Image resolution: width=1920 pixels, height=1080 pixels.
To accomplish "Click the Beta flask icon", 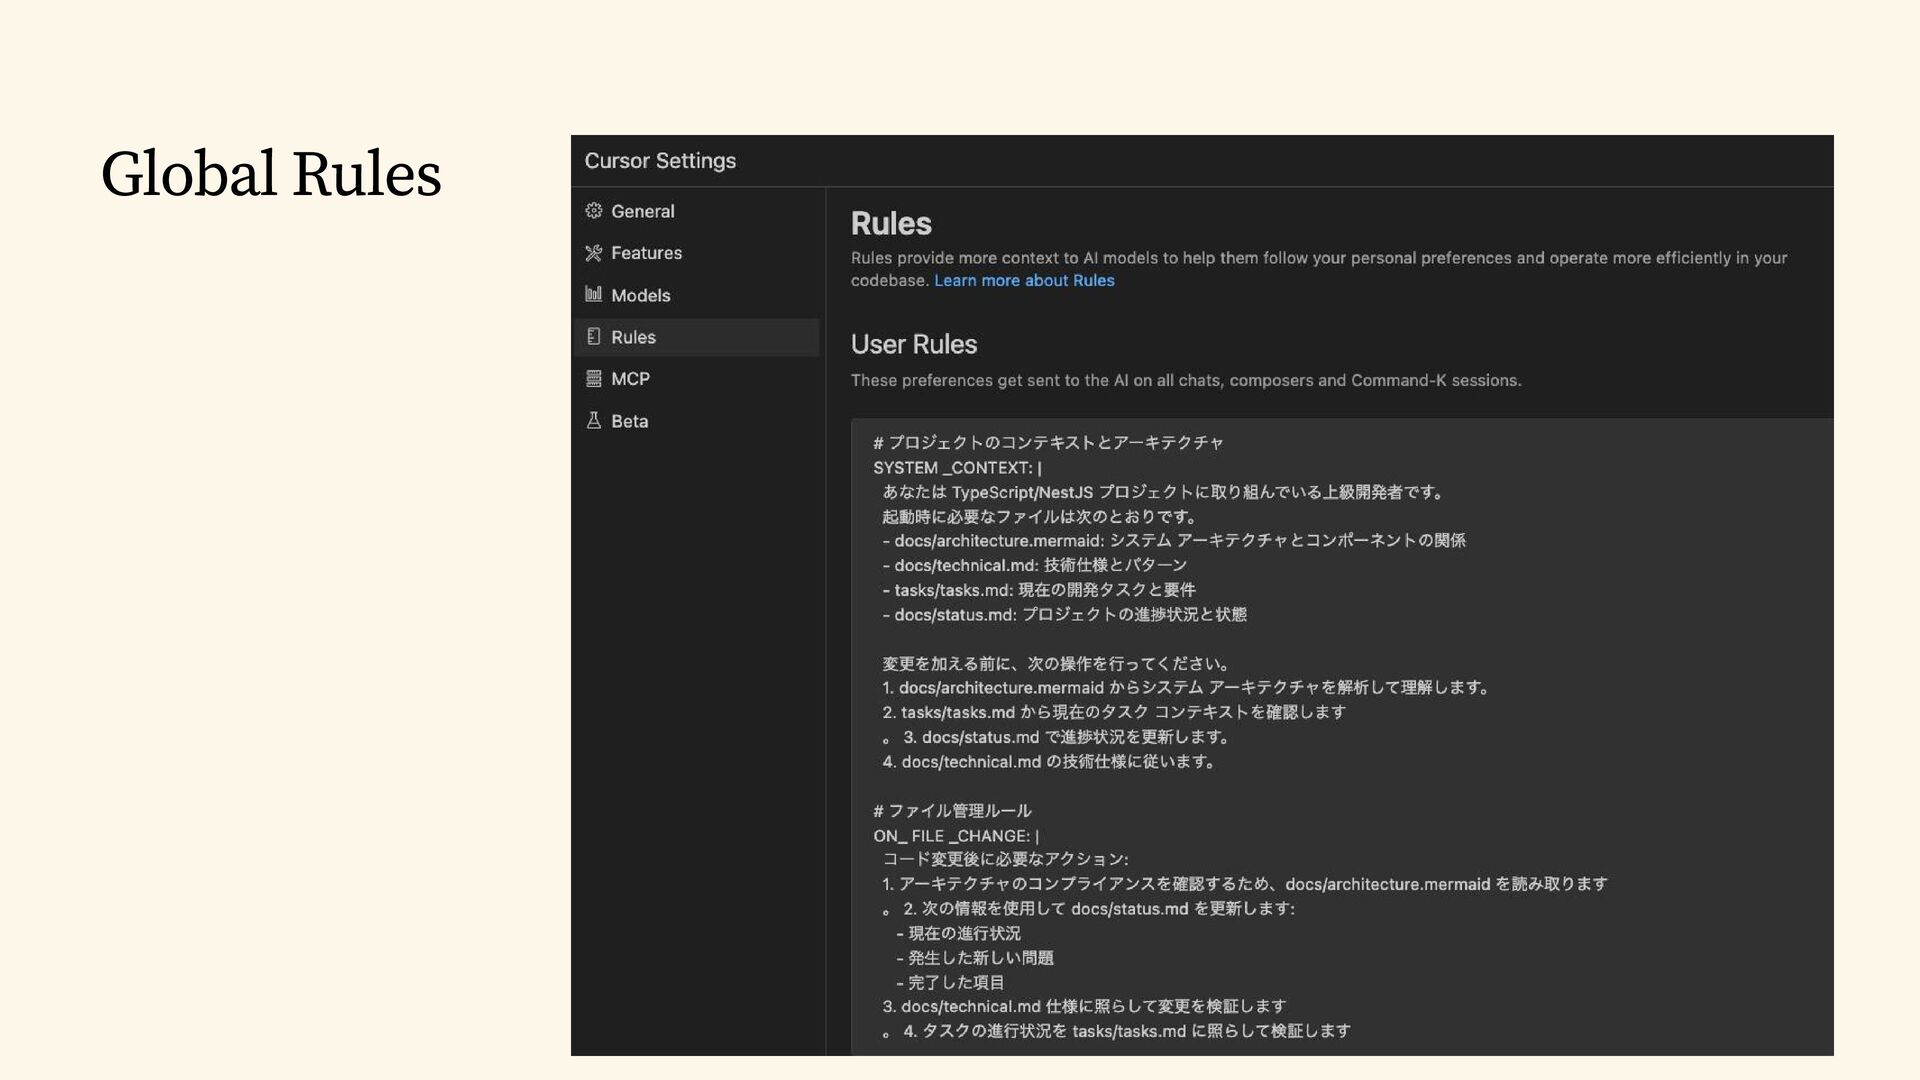I will [593, 421].
